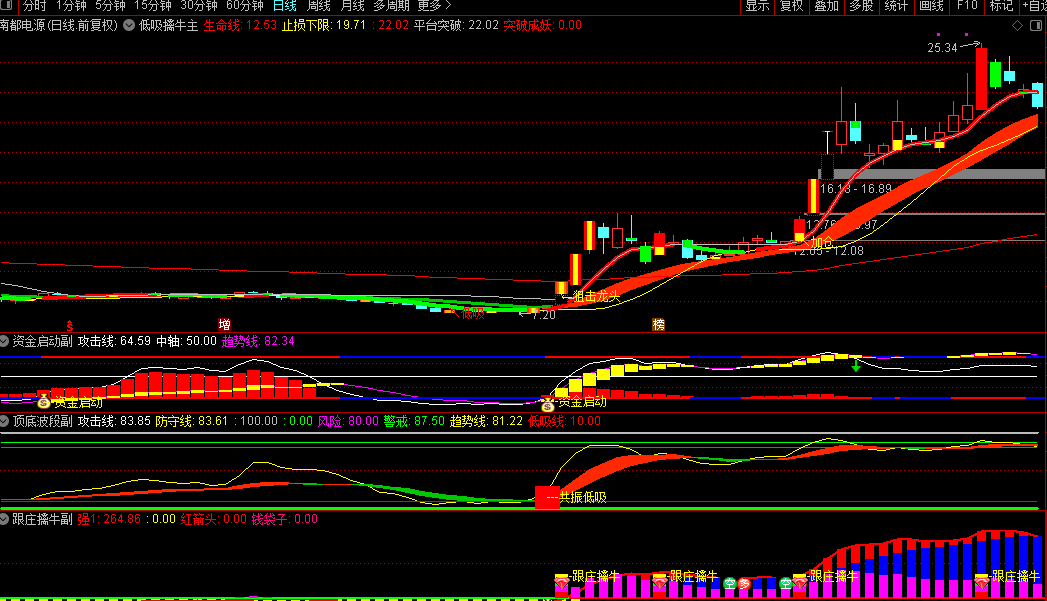Image resolution: width=1047 pixels, height=601 pixels.
Task: Open the 多股 multi-stock view
Action: (861, 6)
